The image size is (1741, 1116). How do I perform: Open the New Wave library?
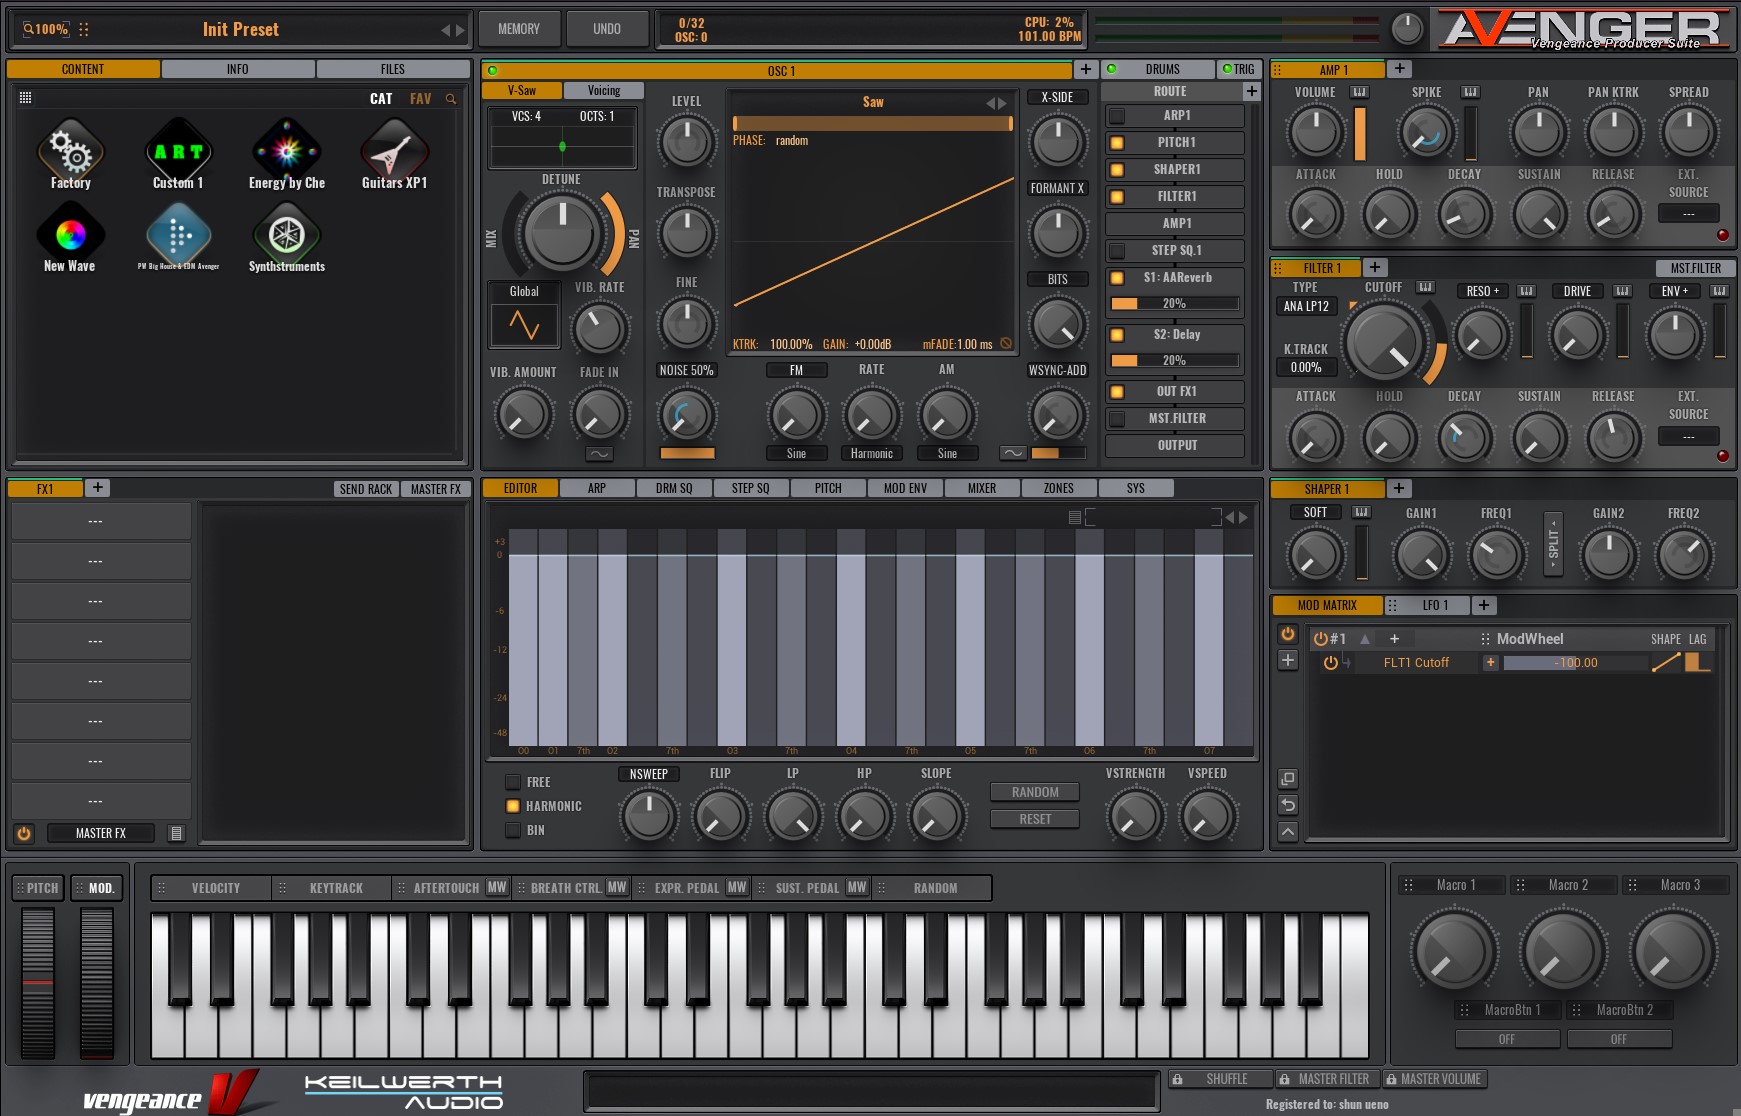[x=70, y=238]
